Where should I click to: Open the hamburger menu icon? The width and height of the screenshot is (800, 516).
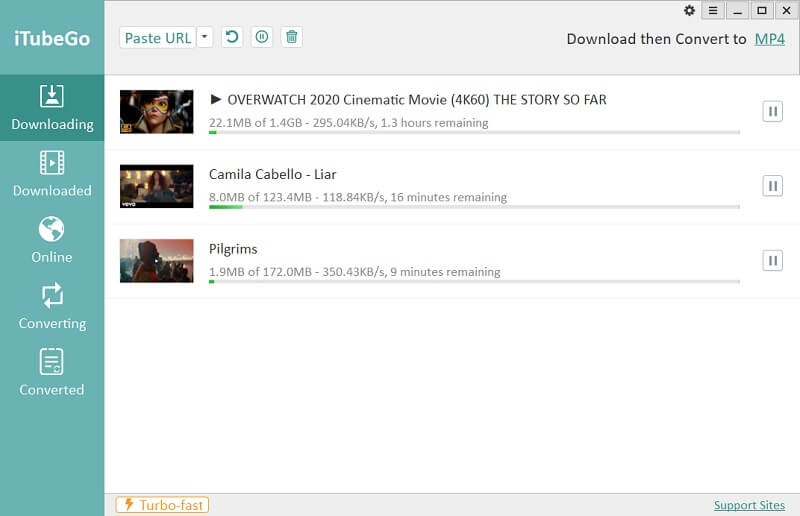coord(713,10)
